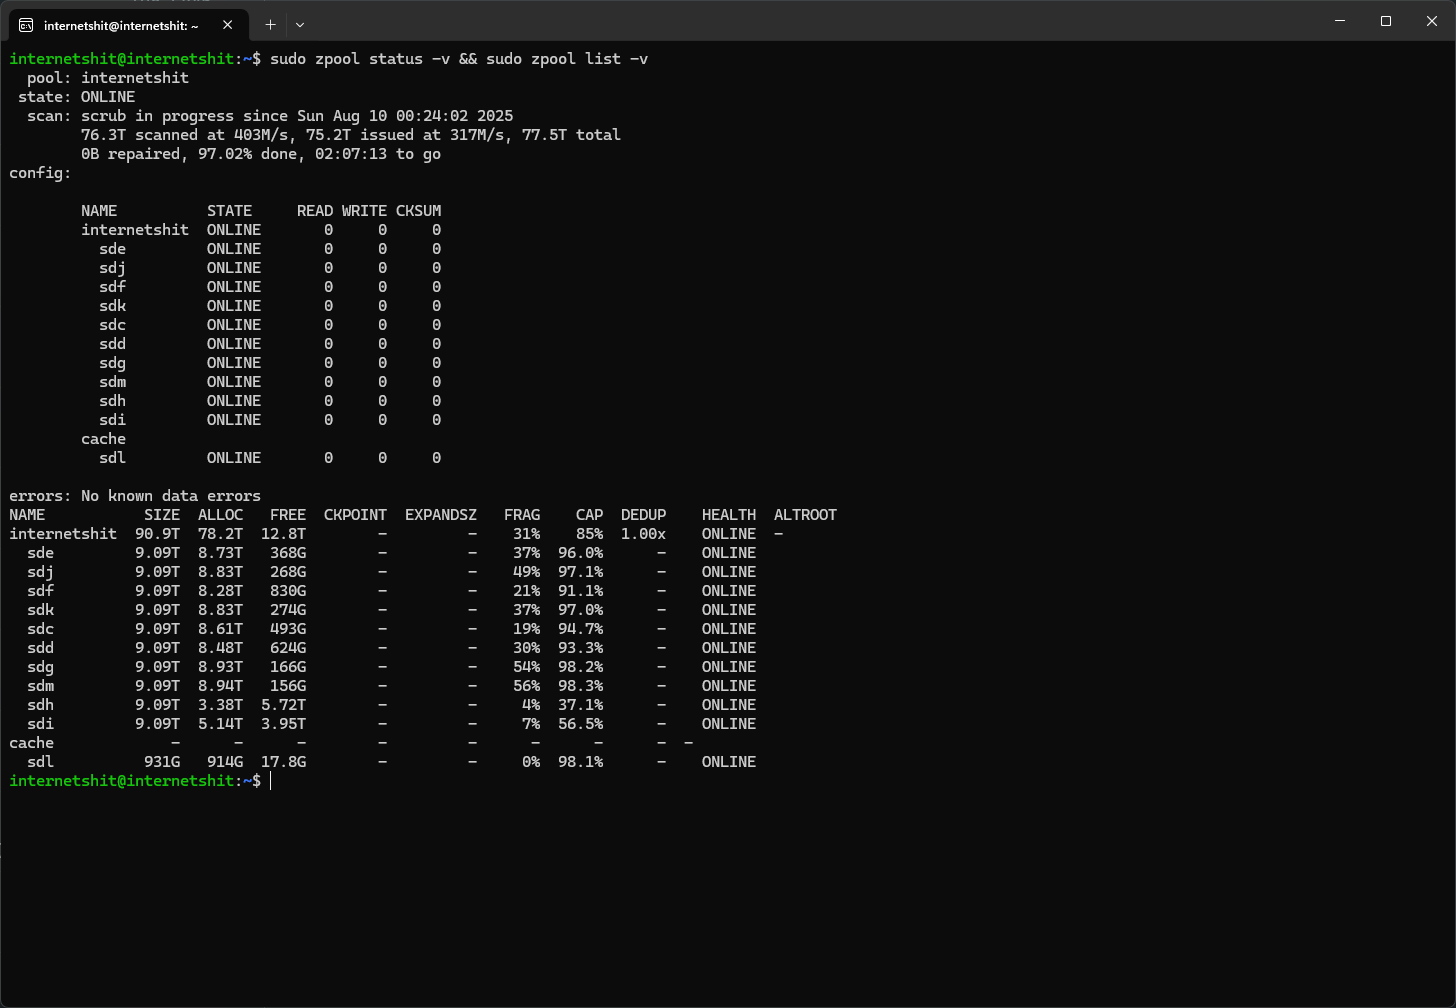Click the CKPOINT column header
This screenshot has width=1456, height=1008.
[x=355, y=515]
